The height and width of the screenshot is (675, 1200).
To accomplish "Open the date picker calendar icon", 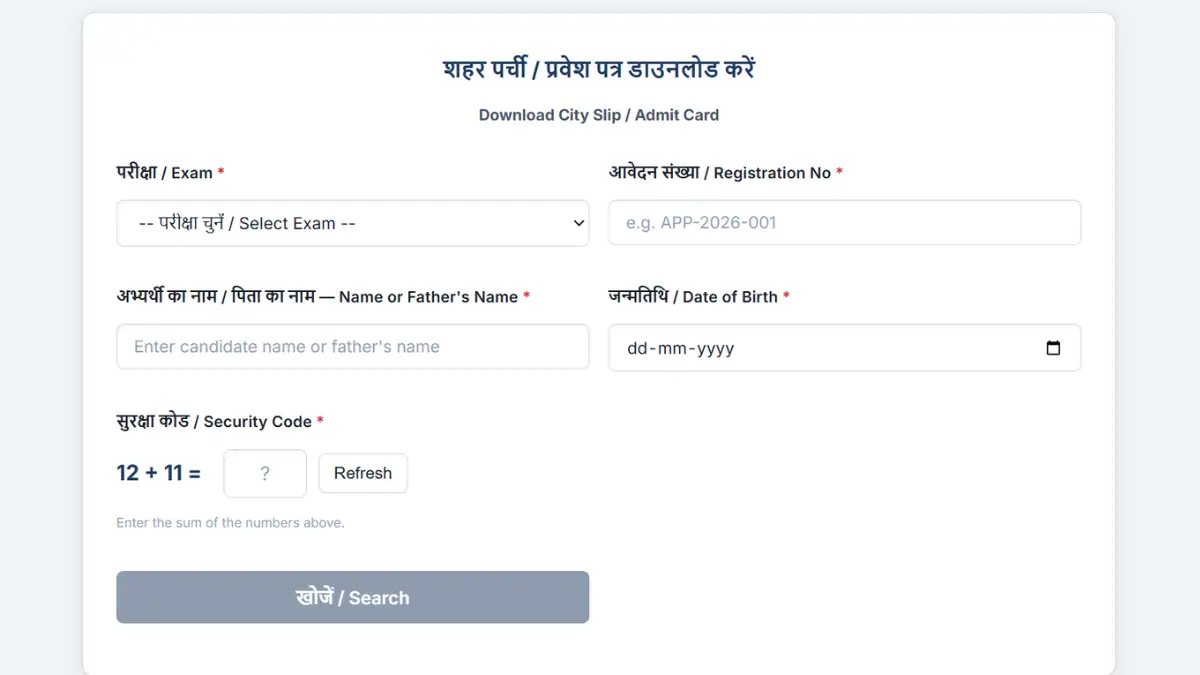I will click(x=1055, y=347).
